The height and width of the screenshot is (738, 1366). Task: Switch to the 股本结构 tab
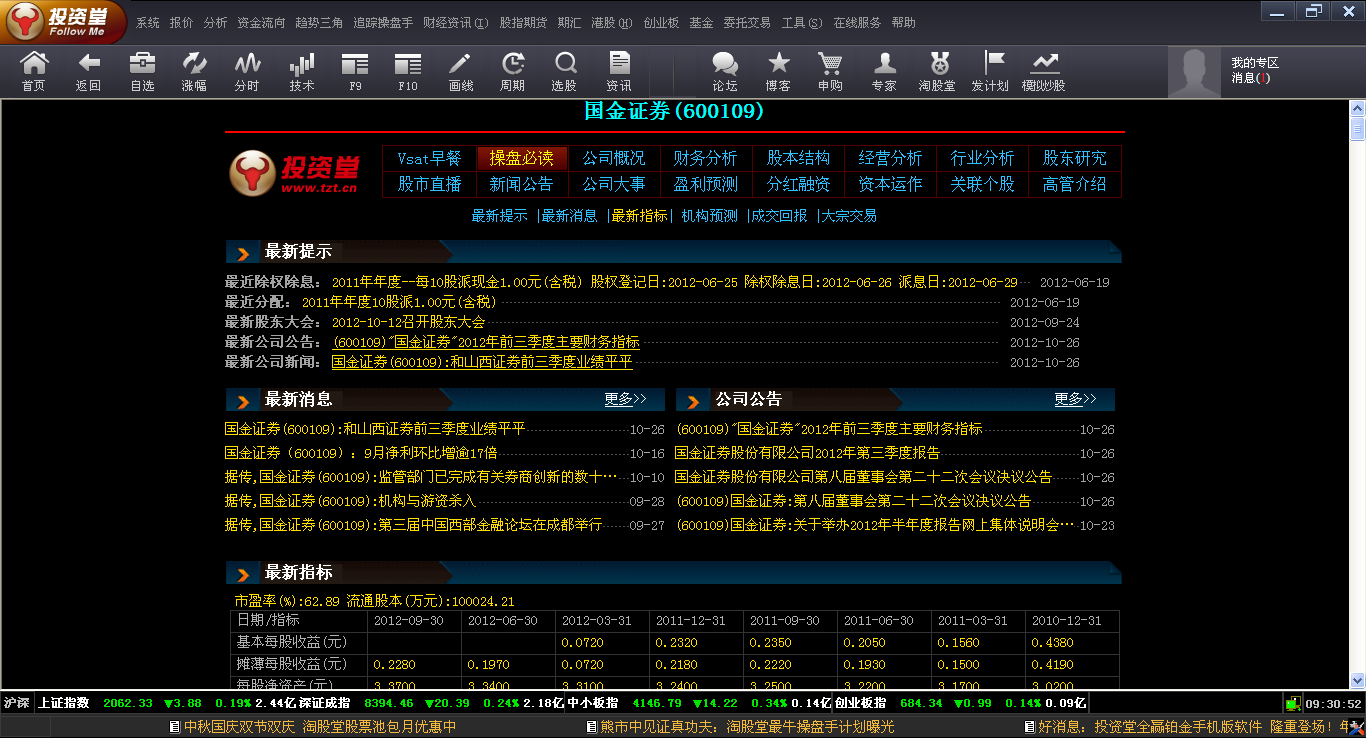pos(798,158)
